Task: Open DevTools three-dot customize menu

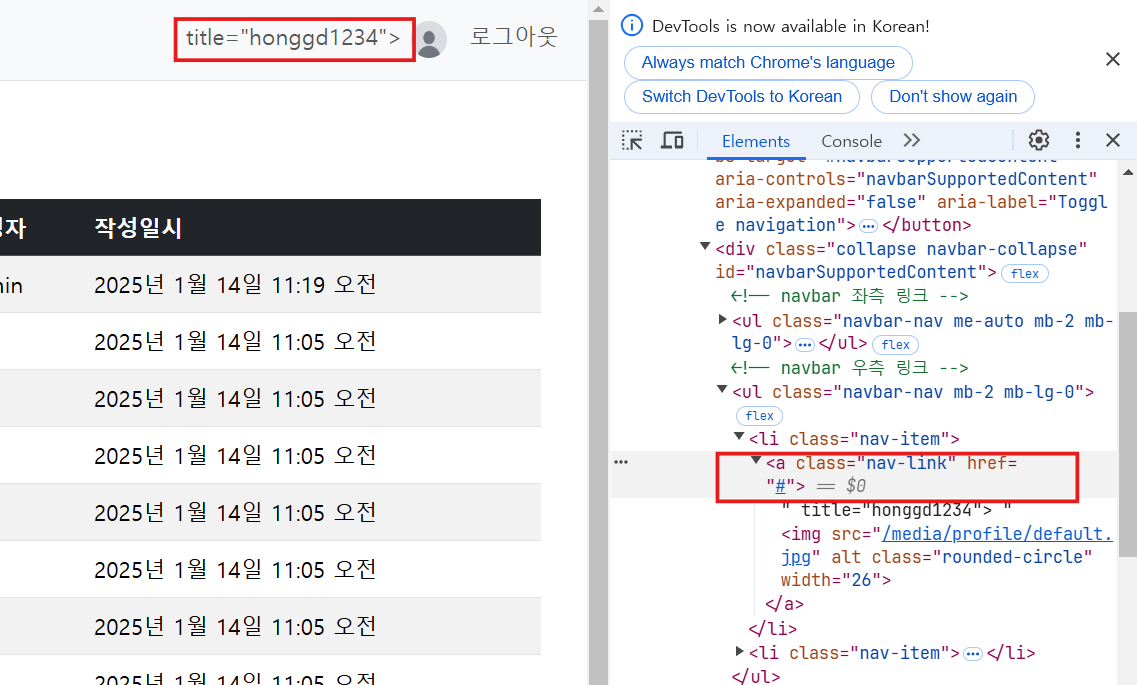Action: (x=1078, y=140)
